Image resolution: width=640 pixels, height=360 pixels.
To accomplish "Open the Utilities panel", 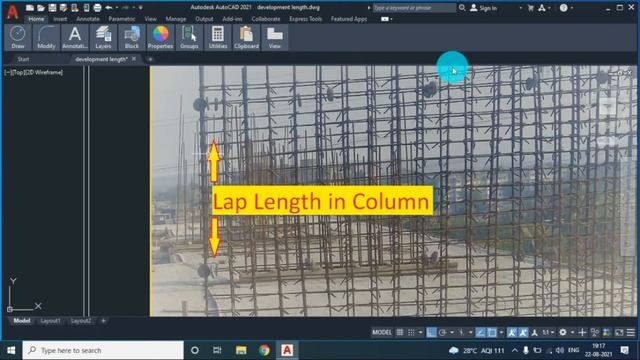I will 218,37.
